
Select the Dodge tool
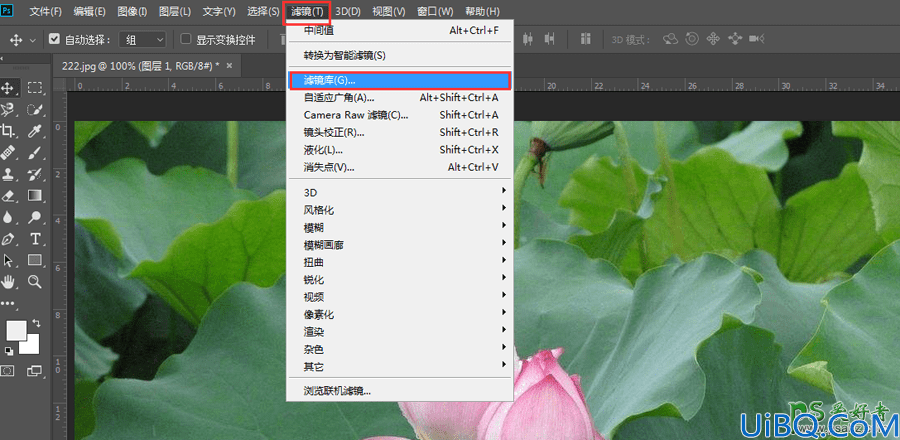tap(35, 217)
